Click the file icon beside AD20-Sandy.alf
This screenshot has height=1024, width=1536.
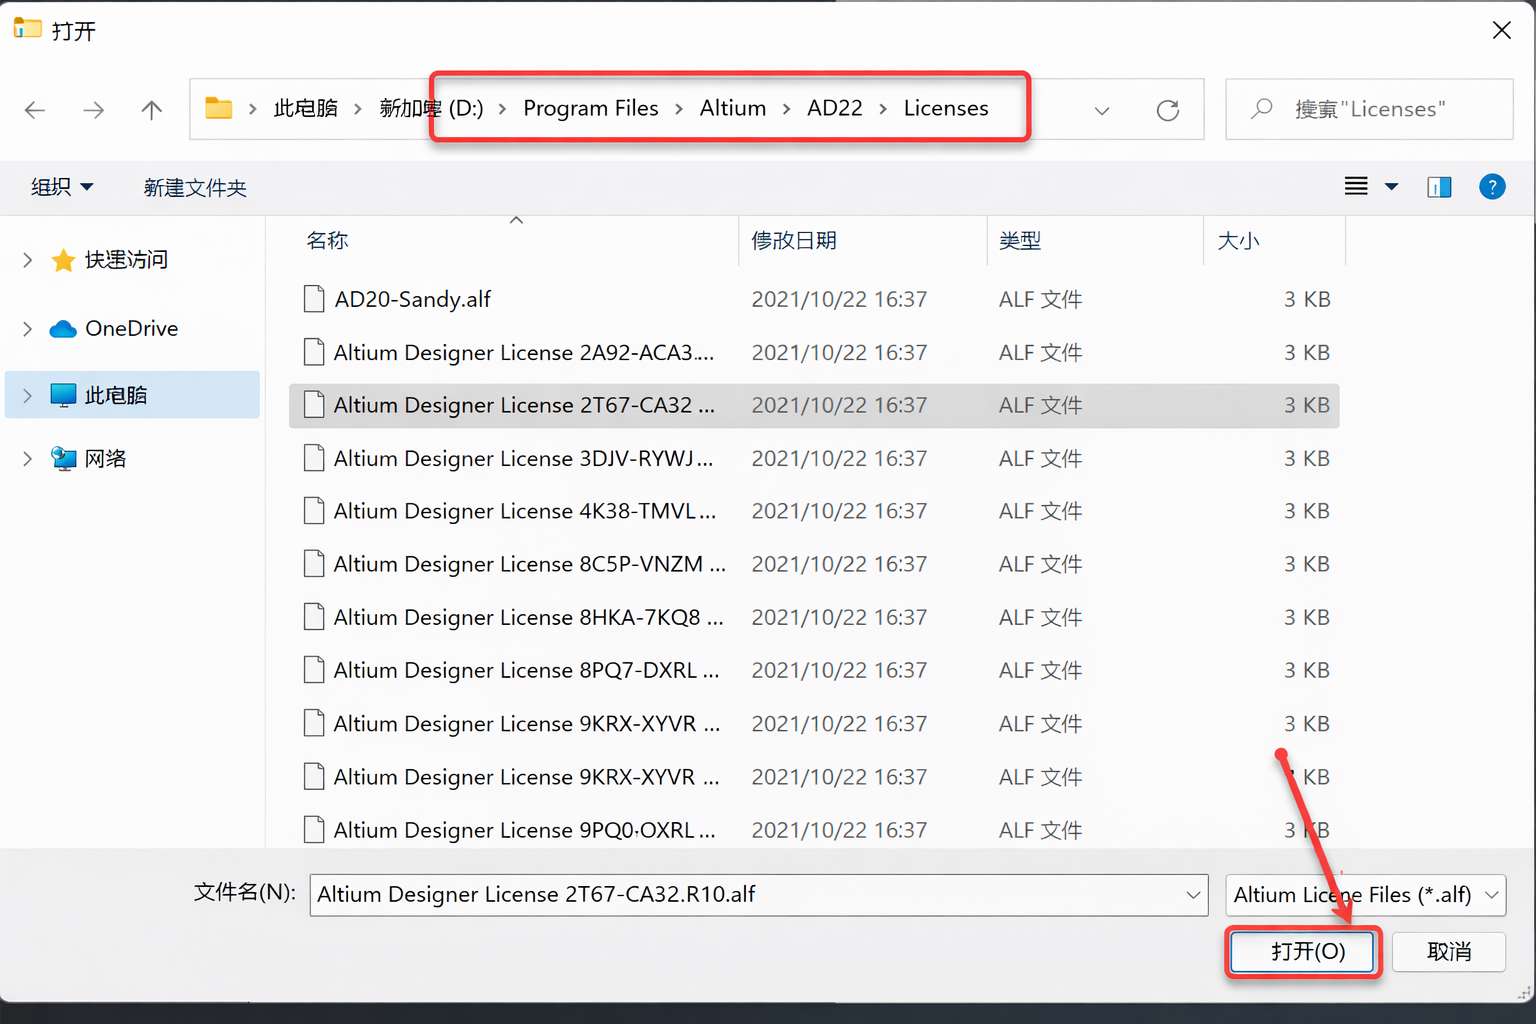pyautogui.click(x=314, y=299)
